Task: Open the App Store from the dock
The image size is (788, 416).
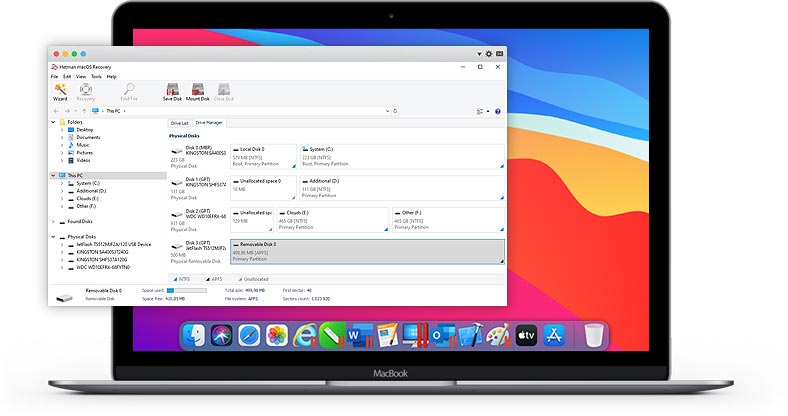Action: tap(554, 336)
